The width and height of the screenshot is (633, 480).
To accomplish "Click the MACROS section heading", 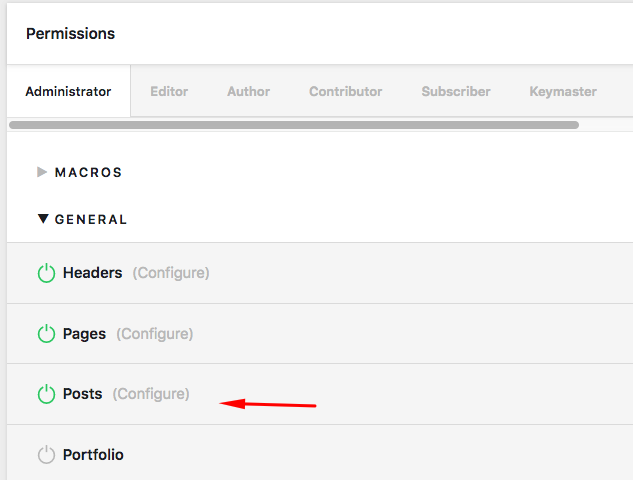I will (88, 173).
